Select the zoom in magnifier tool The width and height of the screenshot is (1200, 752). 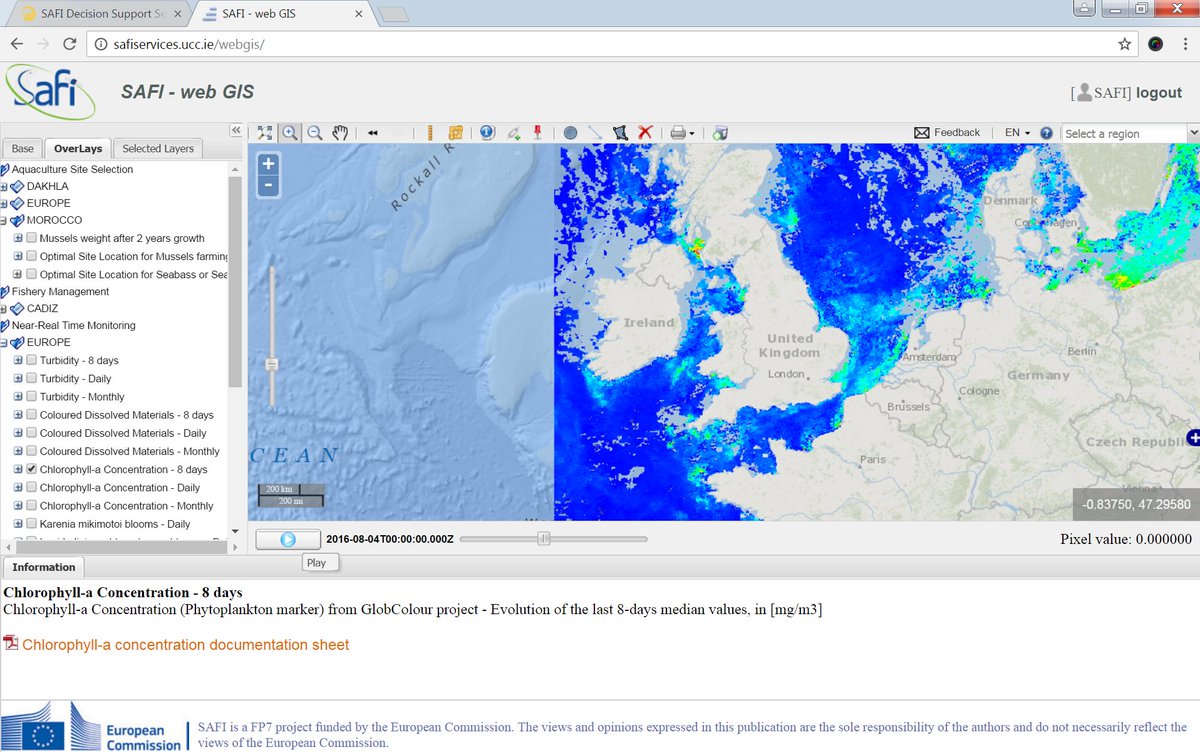[x=290, y=133]
